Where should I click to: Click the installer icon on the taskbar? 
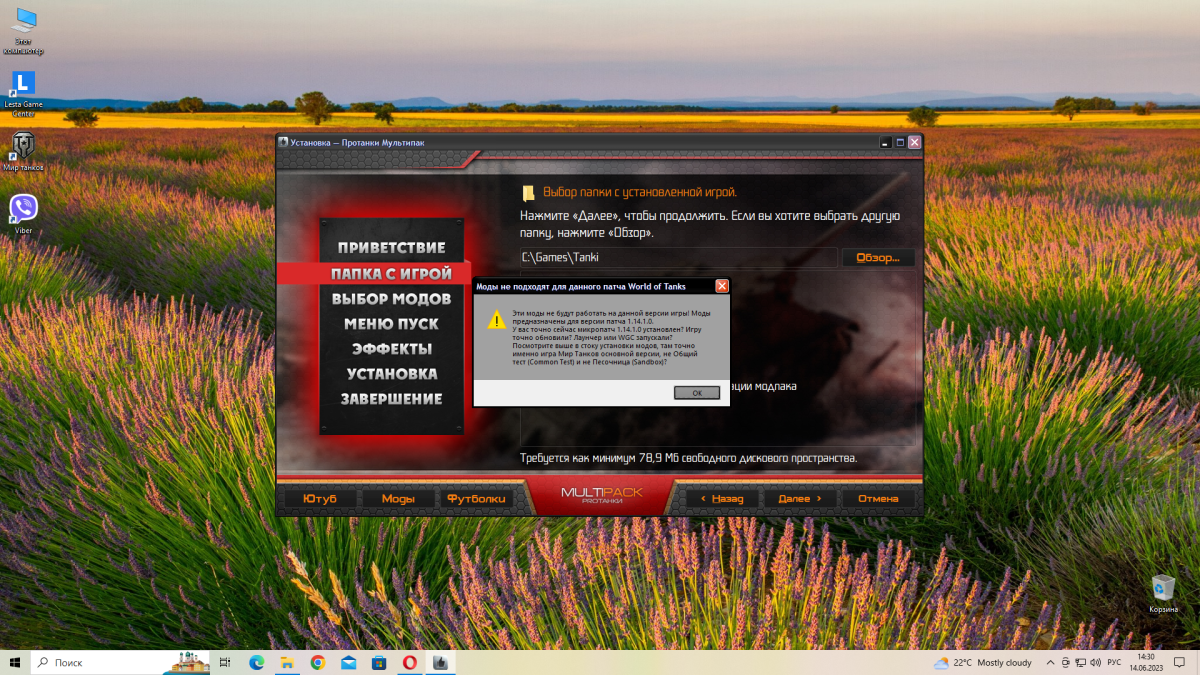click(441, 662)
